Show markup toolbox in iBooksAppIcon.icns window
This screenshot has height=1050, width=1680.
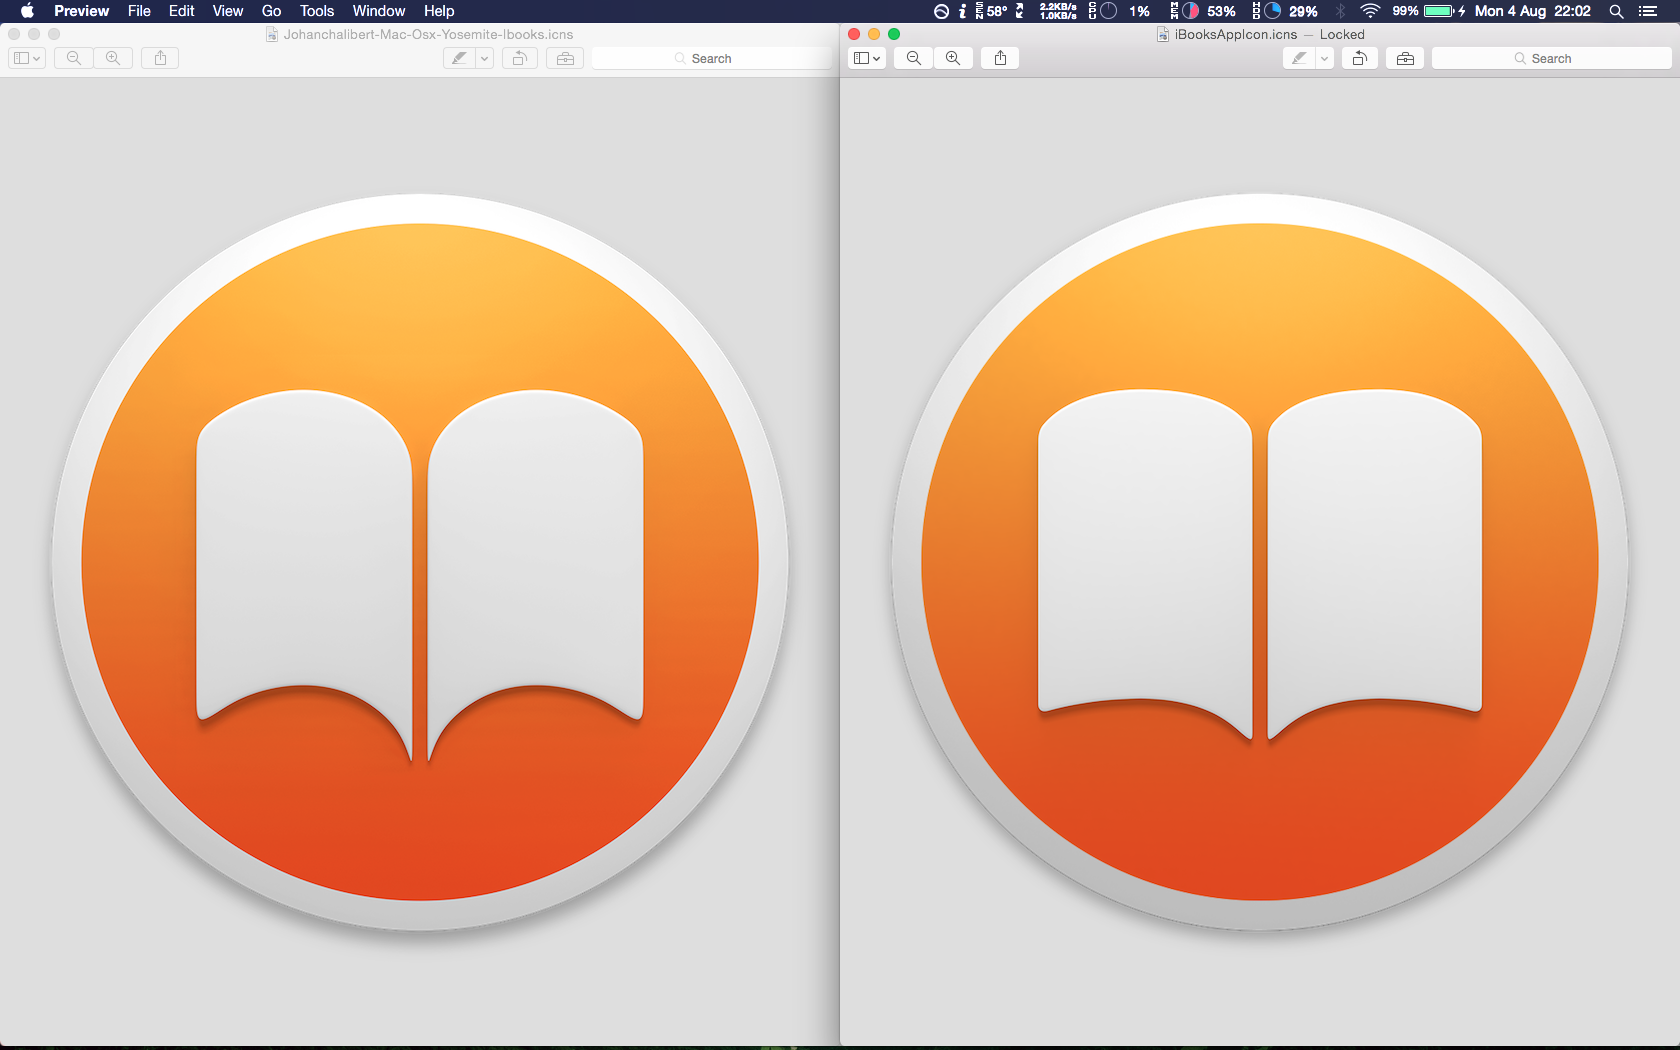coord(1405,58)
